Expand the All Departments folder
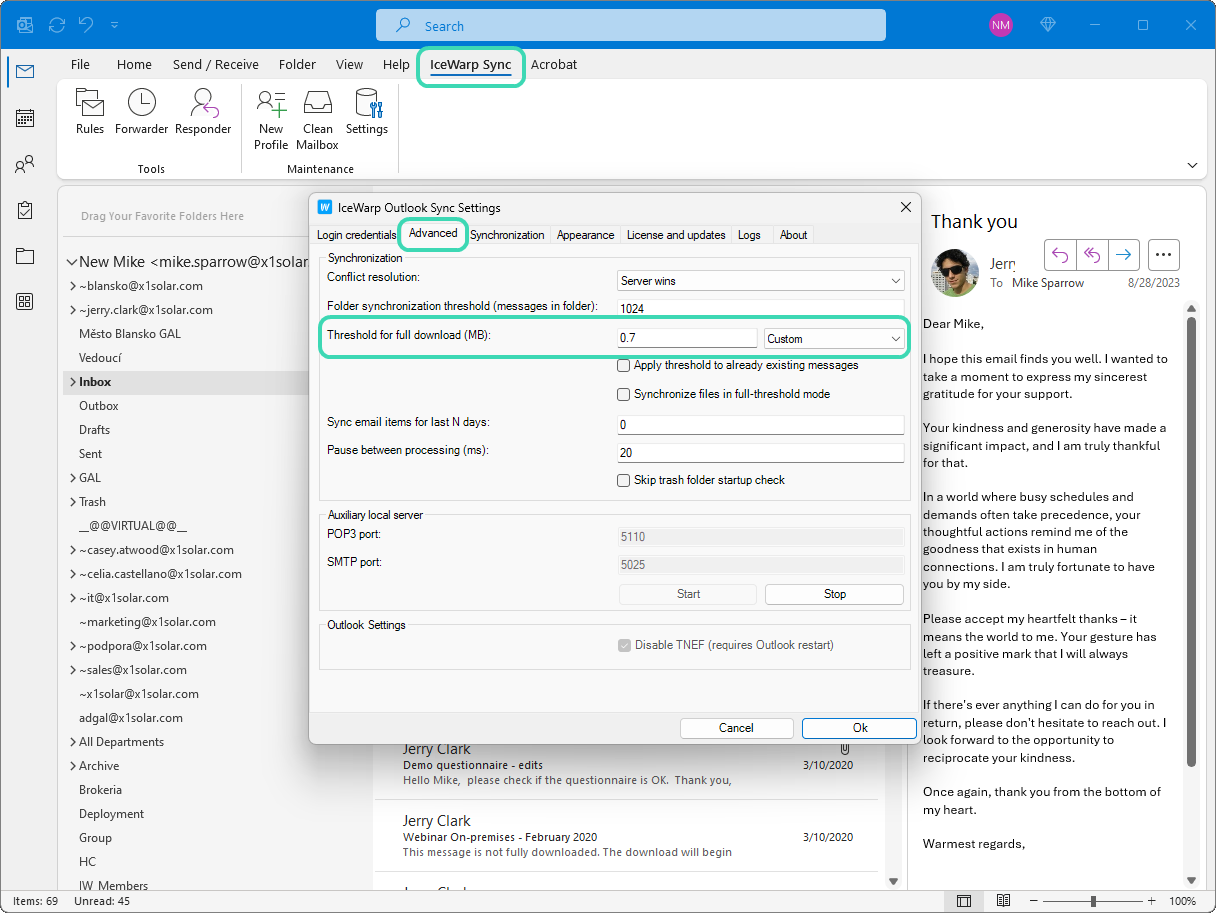 point(73,742)
